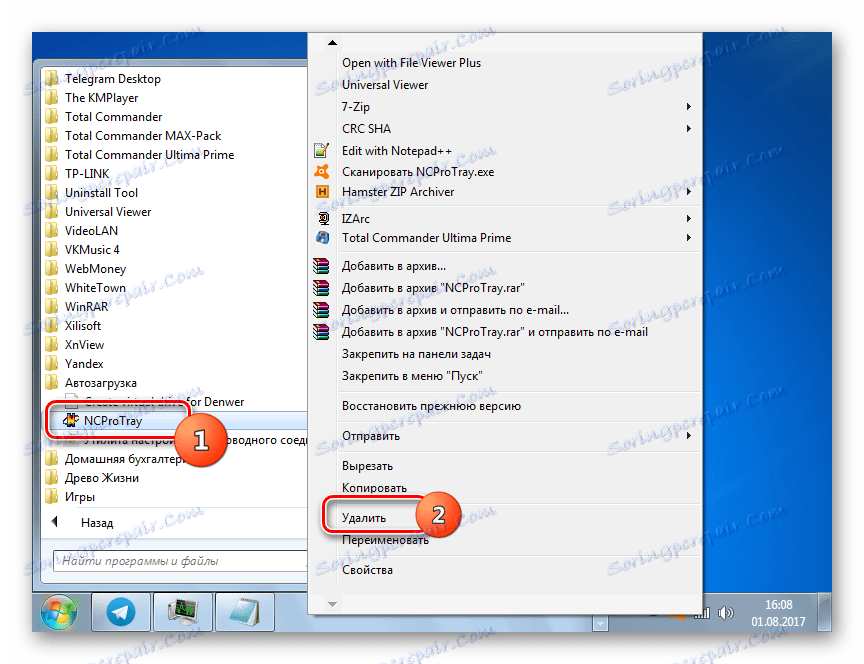Image resolution: width=864 pixels, height=664 pixels.
Task: Click the IZArc icon in the context menu
Action: tap(323, 218)
